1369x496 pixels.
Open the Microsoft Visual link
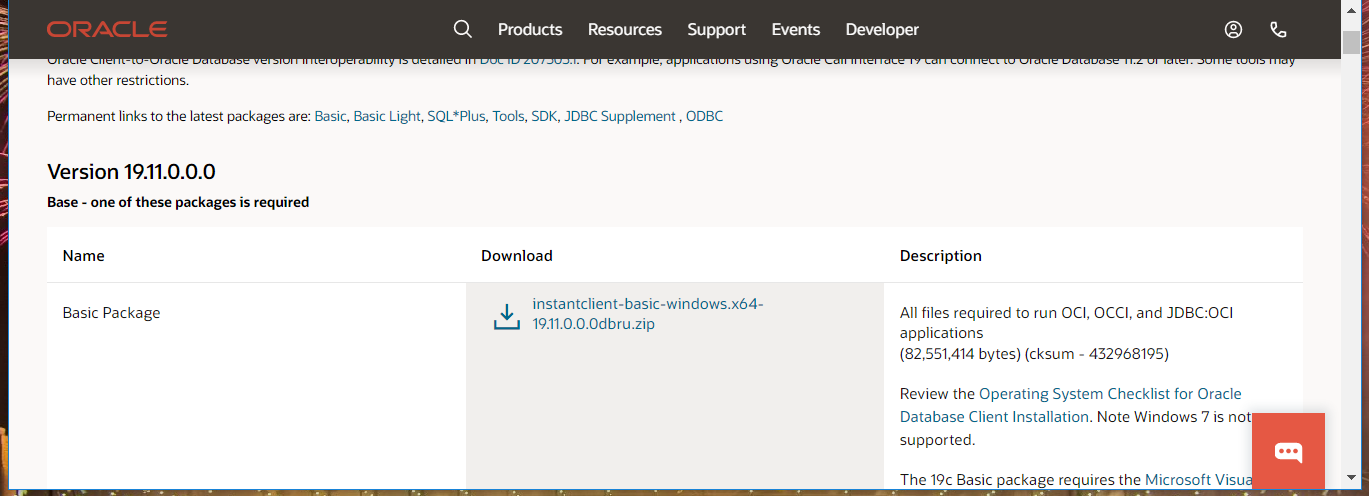pos(1200,479)
